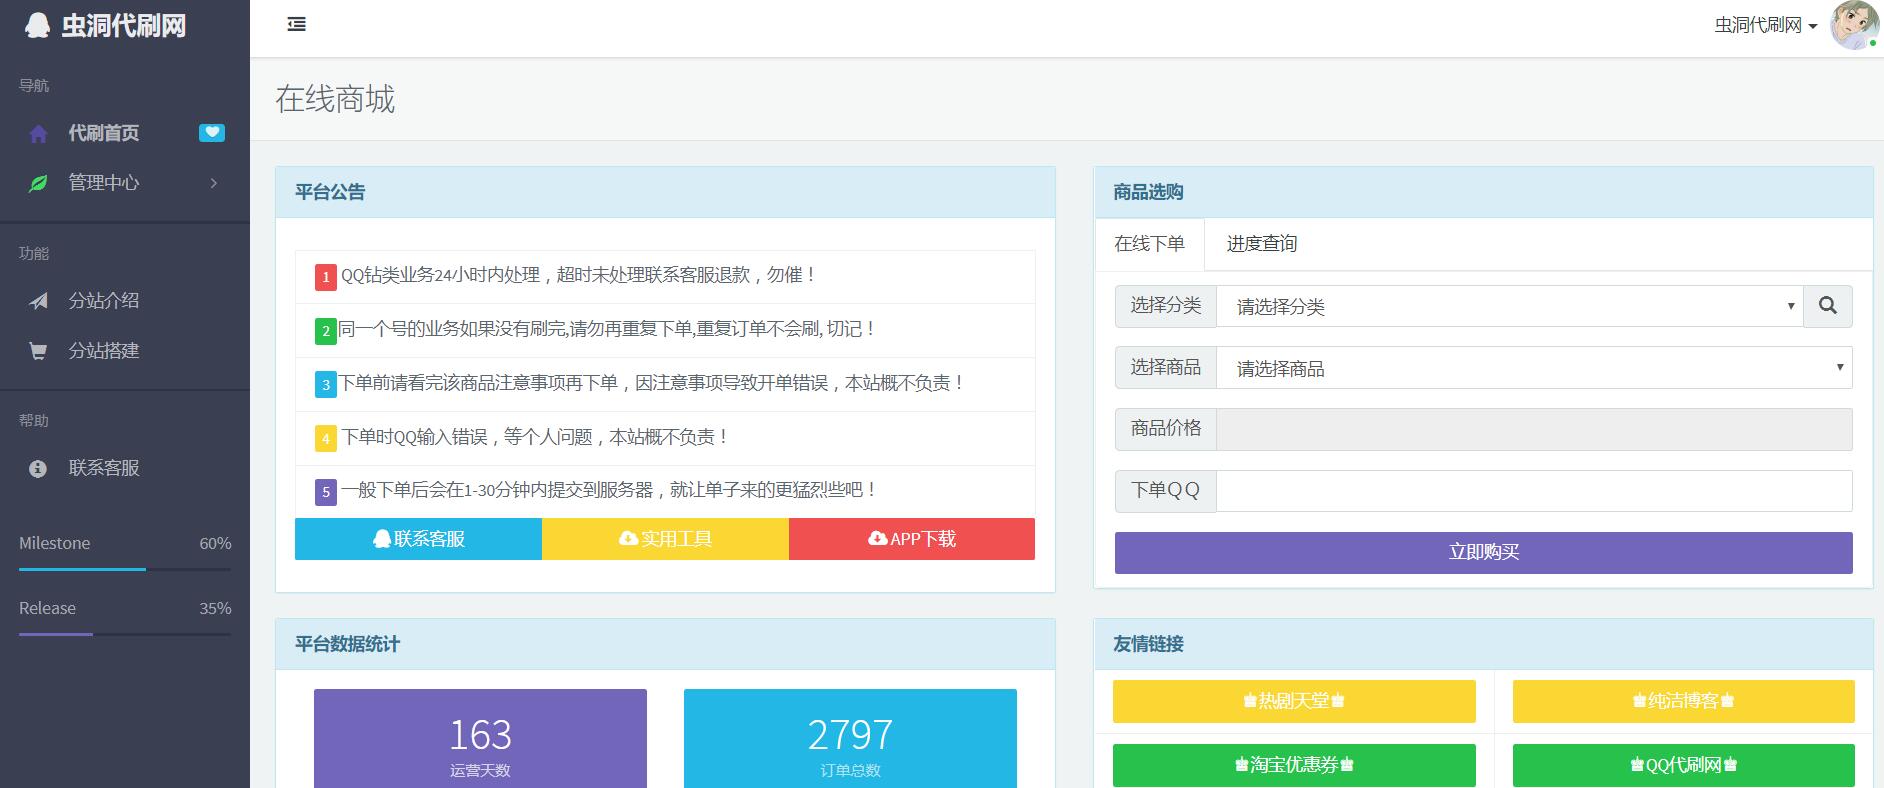Click the 在线商城 page title

[x=335, y=99]
